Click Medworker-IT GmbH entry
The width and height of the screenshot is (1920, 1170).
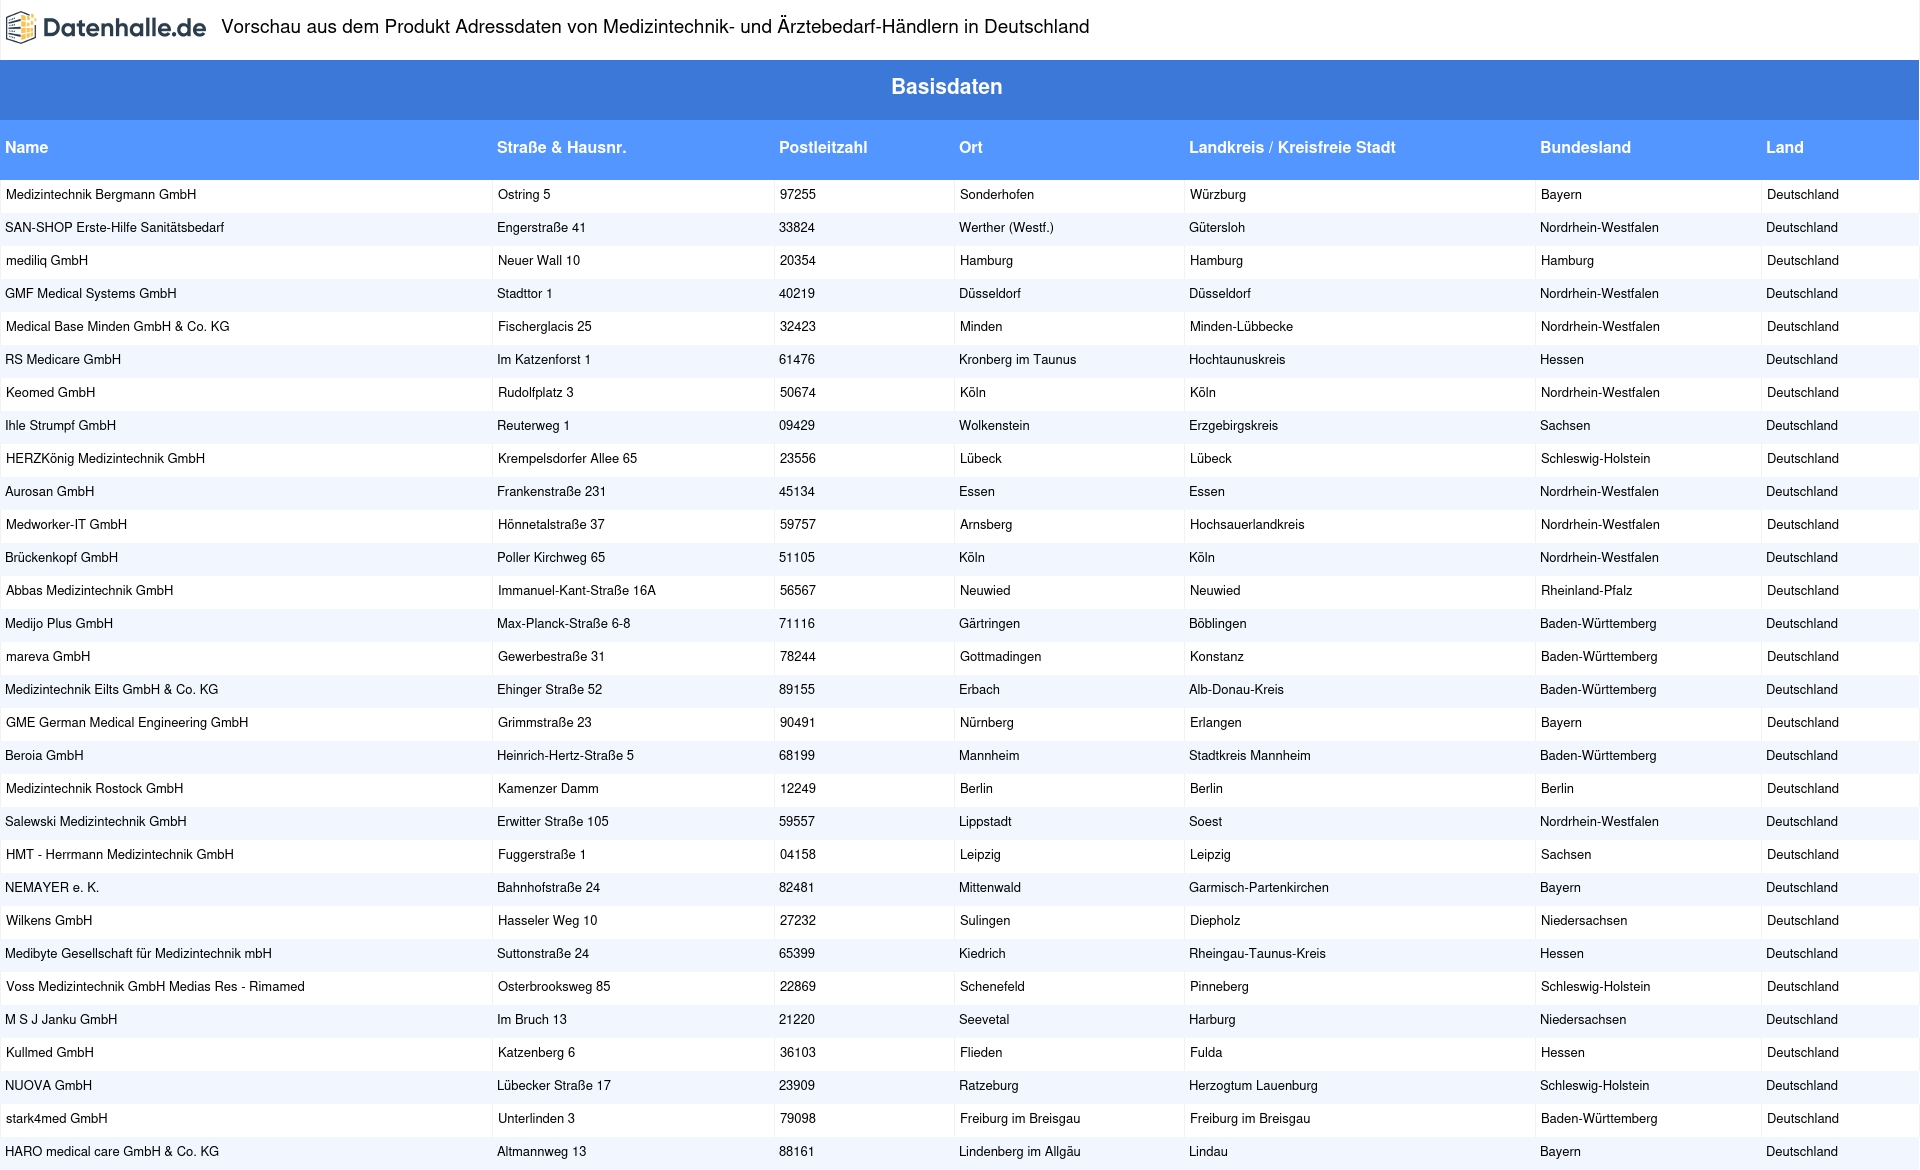click(67, 525)
